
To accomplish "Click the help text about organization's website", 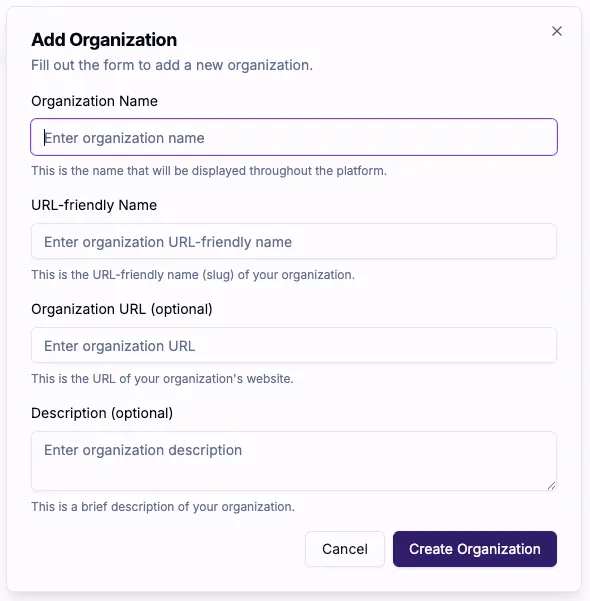I will (162, 379).
